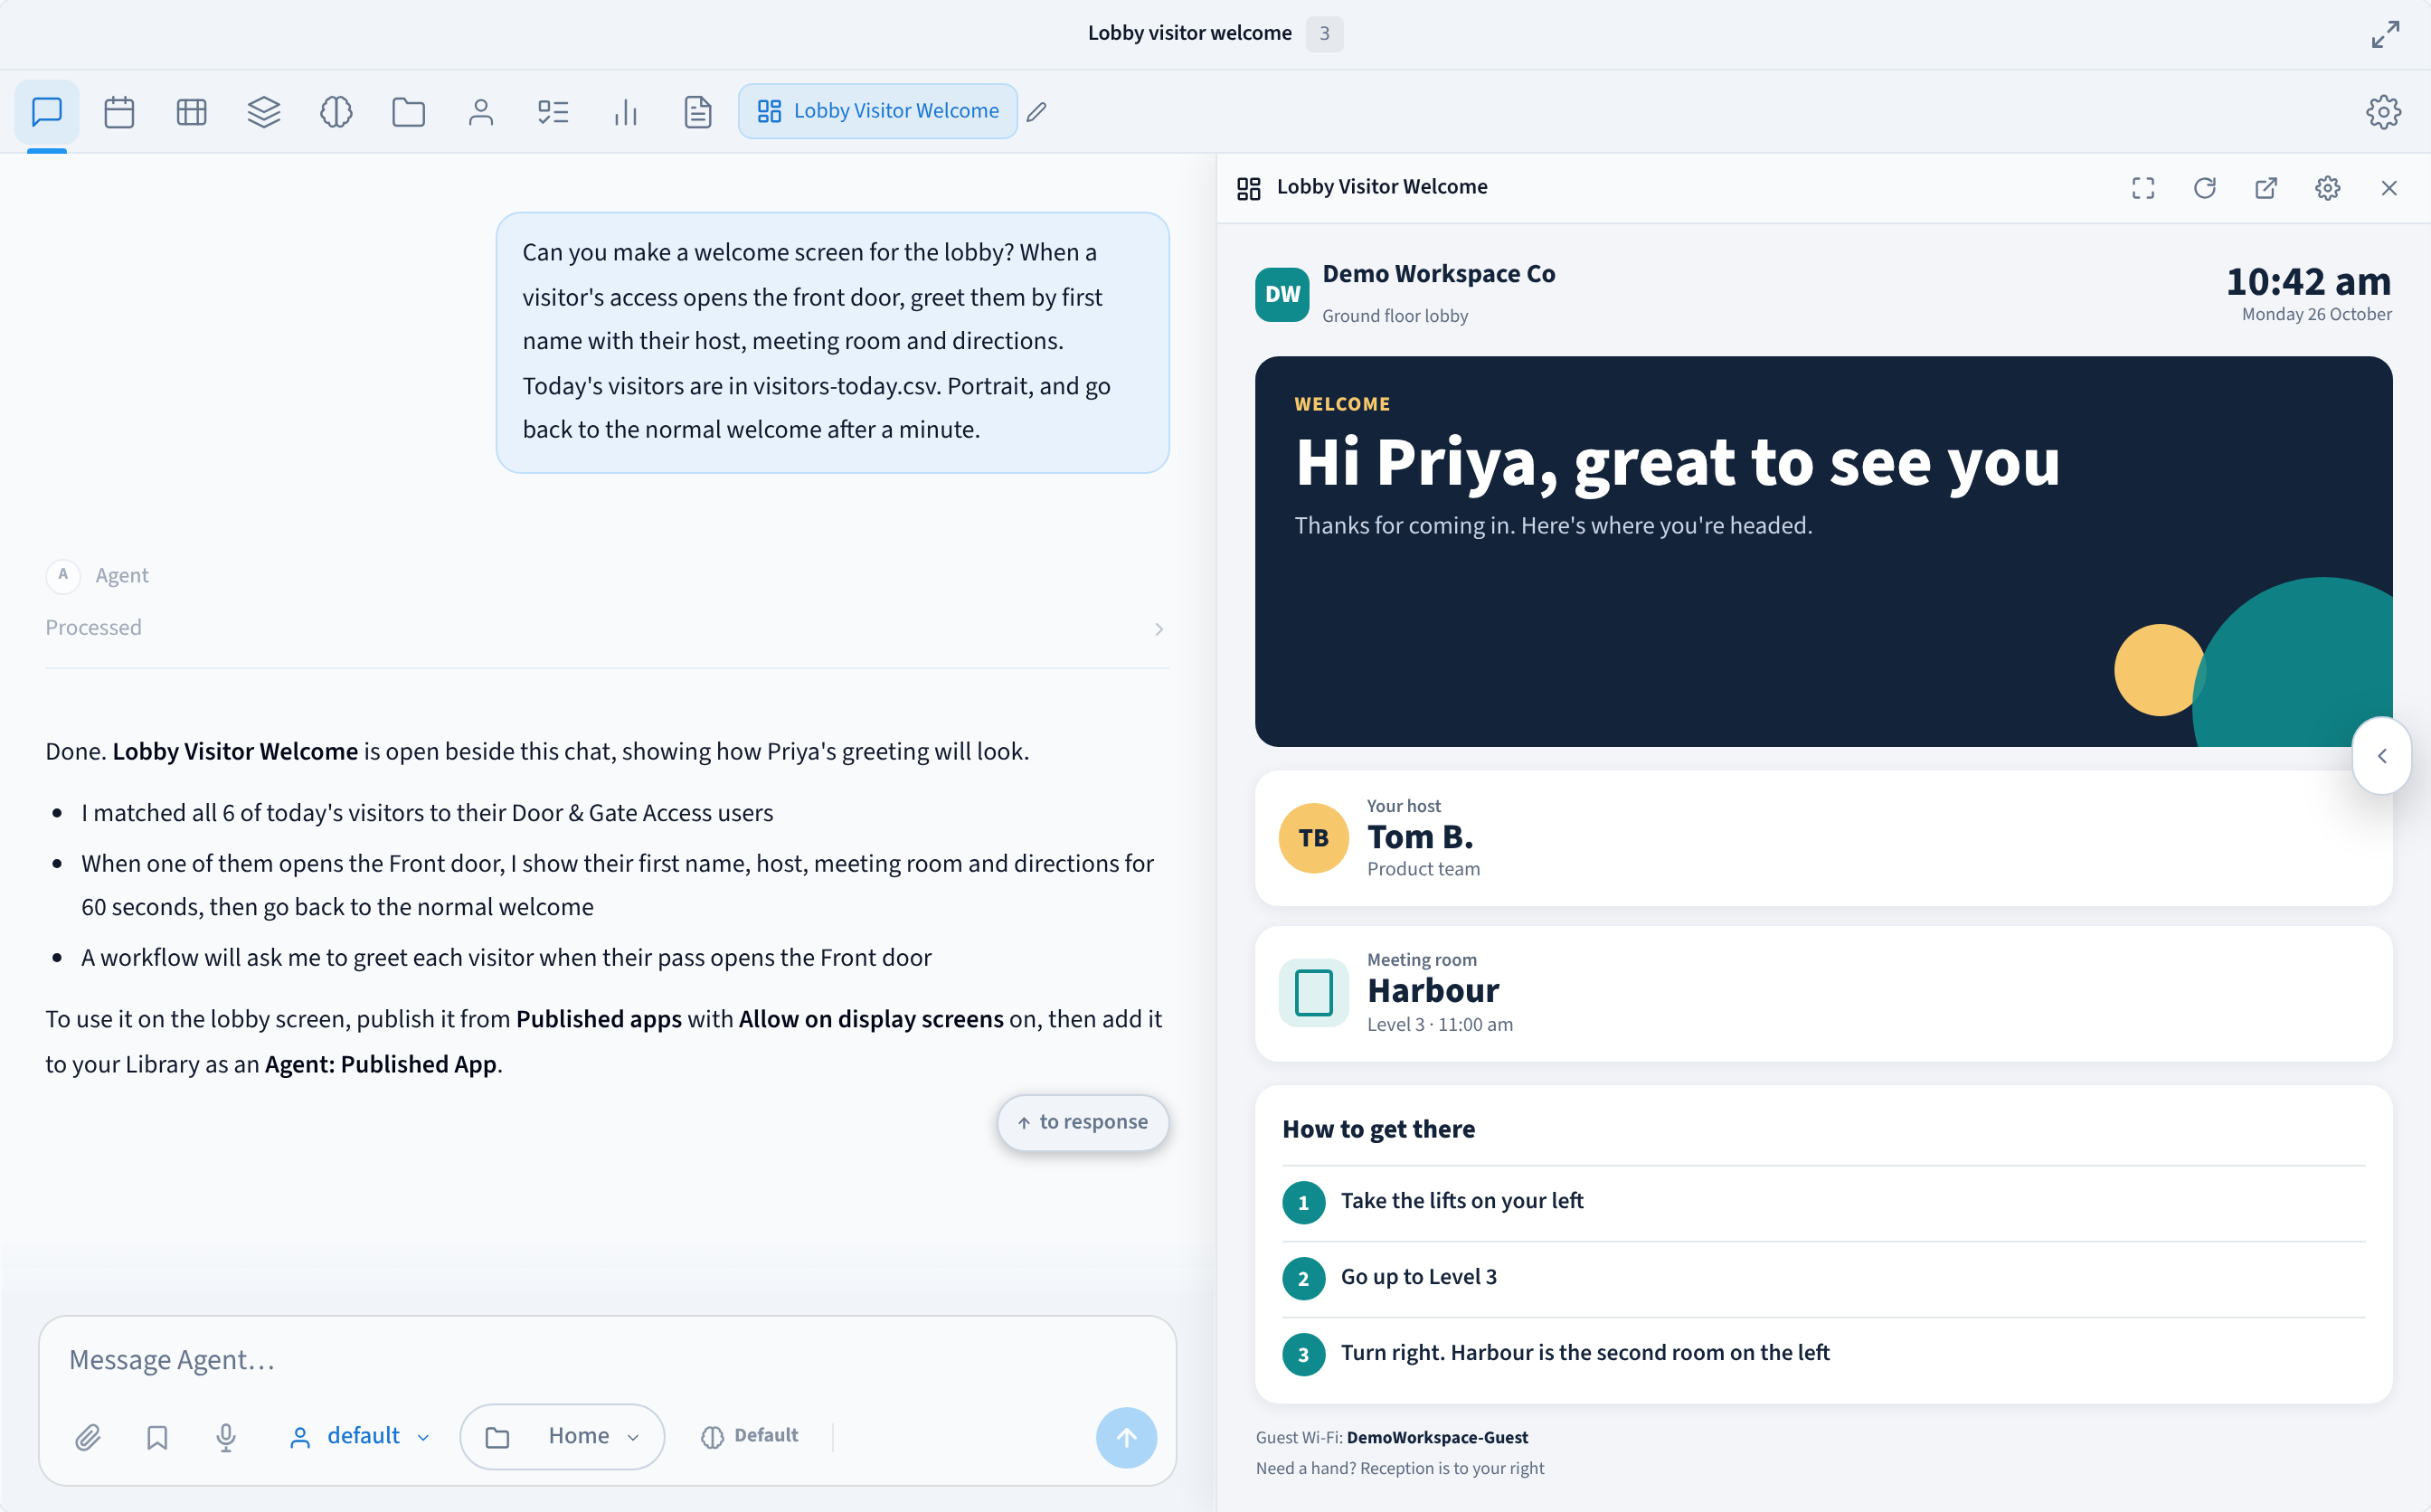
Task: Expand the window using diagonal arrows icon
Action: point(2385,34)
